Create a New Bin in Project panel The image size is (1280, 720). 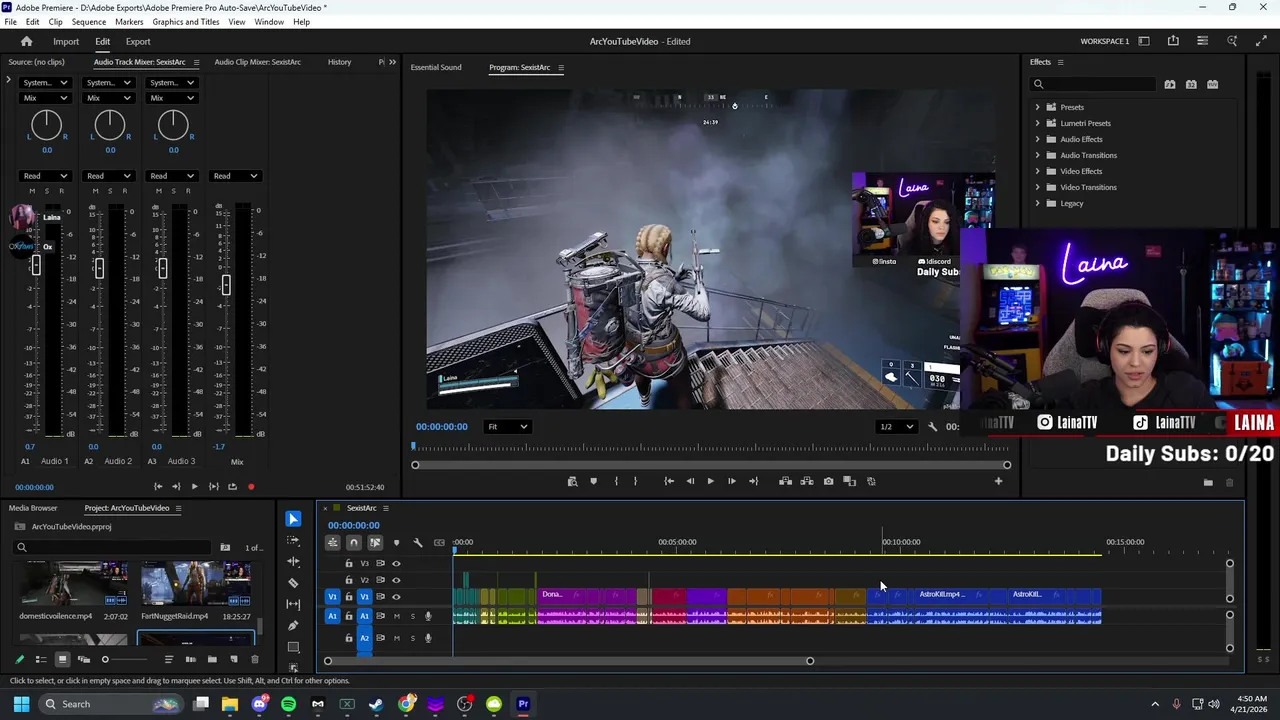coord(212,660)
